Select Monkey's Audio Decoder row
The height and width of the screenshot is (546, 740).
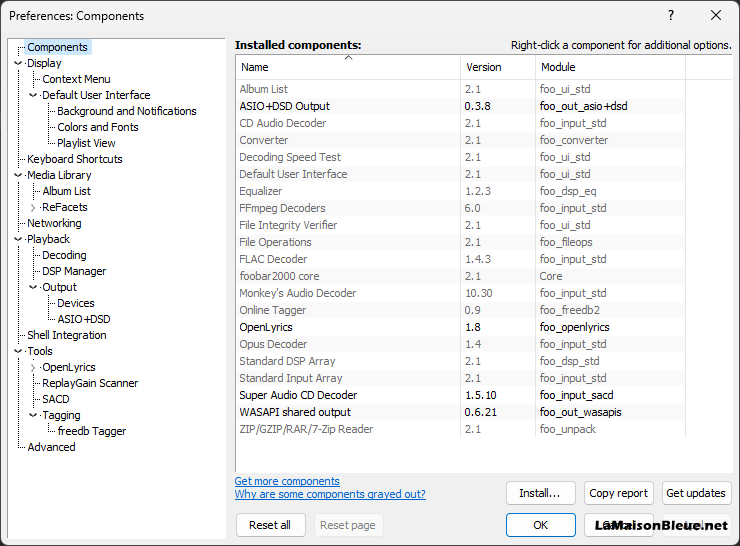(x=461, y=293)
